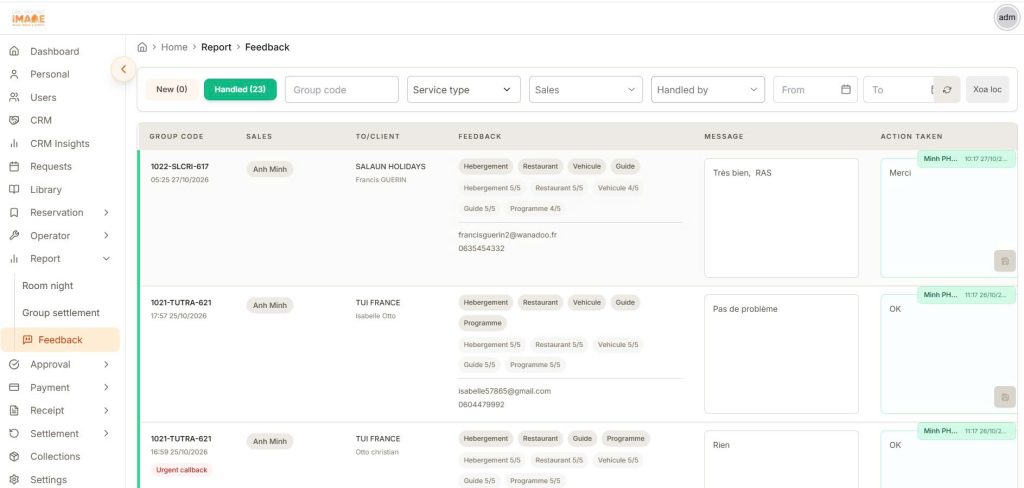Click the CRM Insights chart icon
The image size is (1024, 488).
tap(14, 144)
